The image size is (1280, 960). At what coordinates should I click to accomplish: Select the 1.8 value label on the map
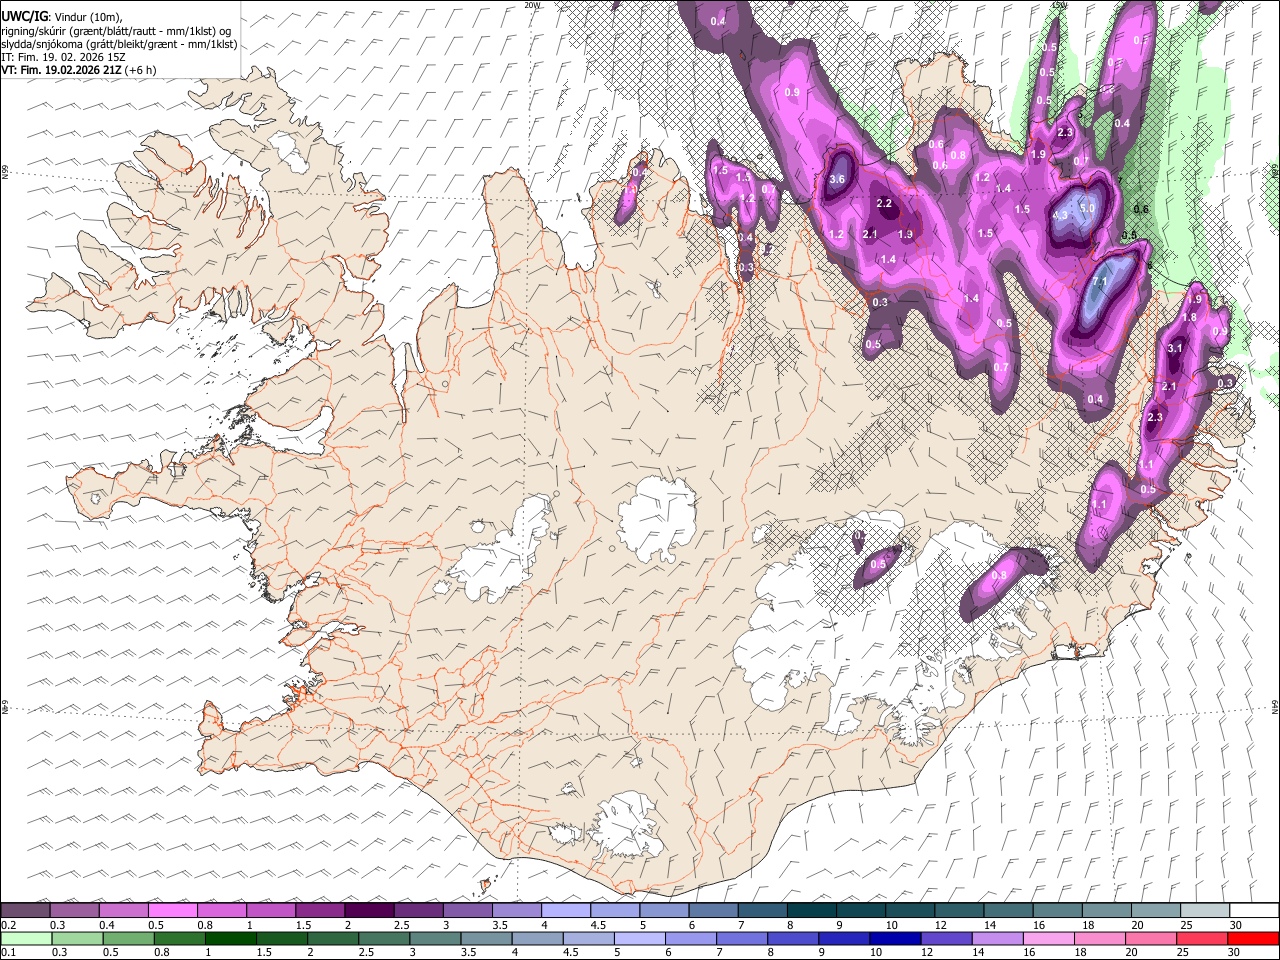click(x=1189, y=318)
